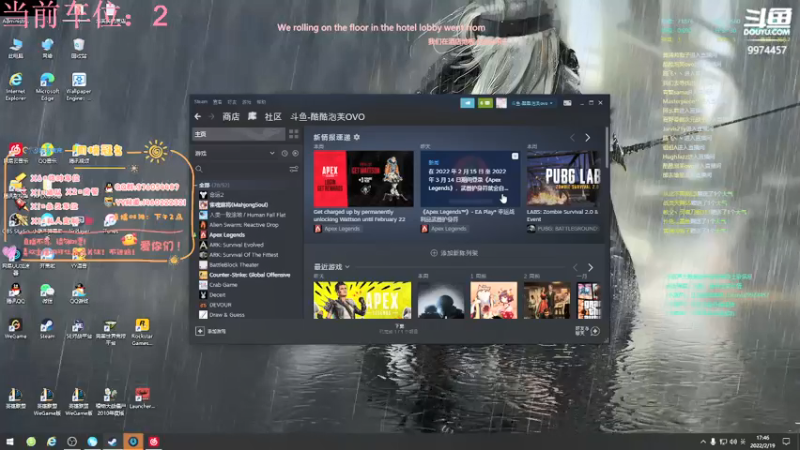
Task: Click the green friends notification button
Action: (x=485, y=103)
